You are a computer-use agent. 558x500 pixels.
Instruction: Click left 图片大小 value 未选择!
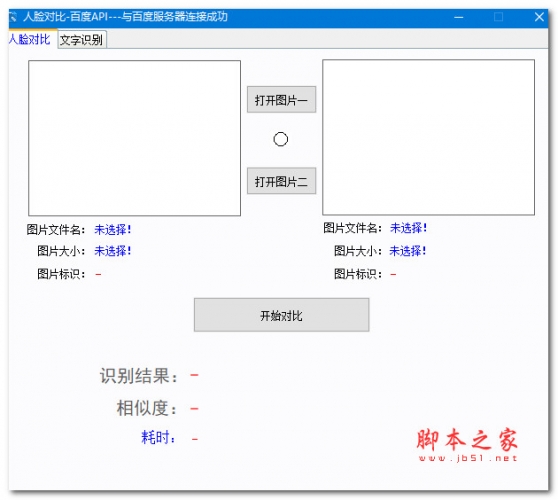(113, 251)
